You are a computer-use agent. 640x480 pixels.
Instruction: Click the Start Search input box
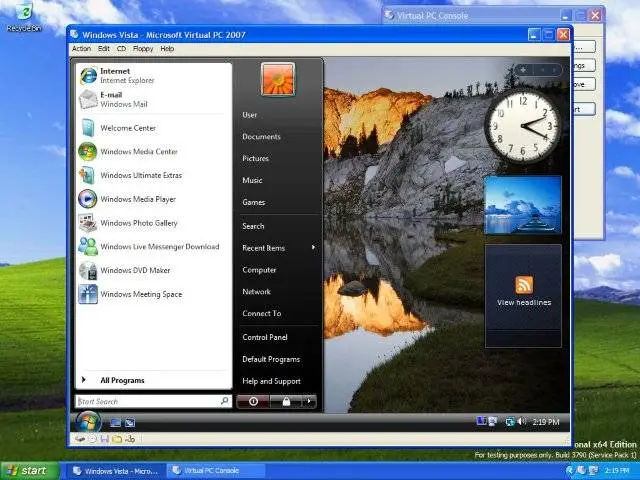pos(146,401)
